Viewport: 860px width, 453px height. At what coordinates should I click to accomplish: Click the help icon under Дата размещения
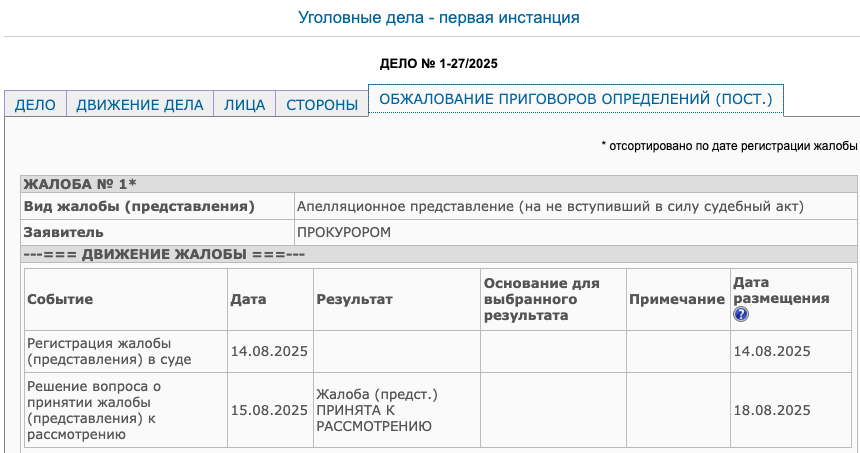click(740, 314)
